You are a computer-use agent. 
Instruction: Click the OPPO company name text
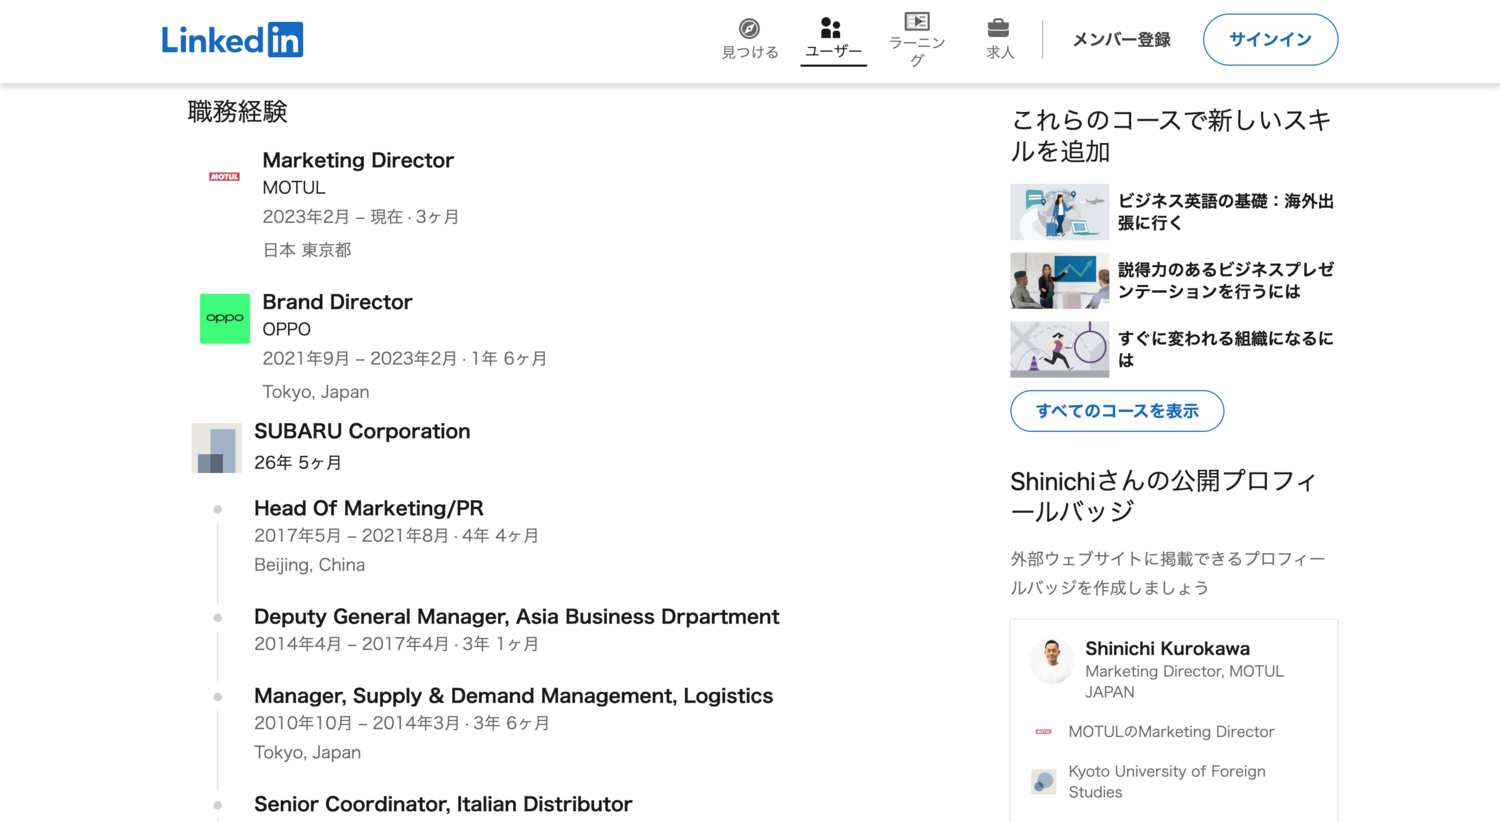click(x=287, y=329)
